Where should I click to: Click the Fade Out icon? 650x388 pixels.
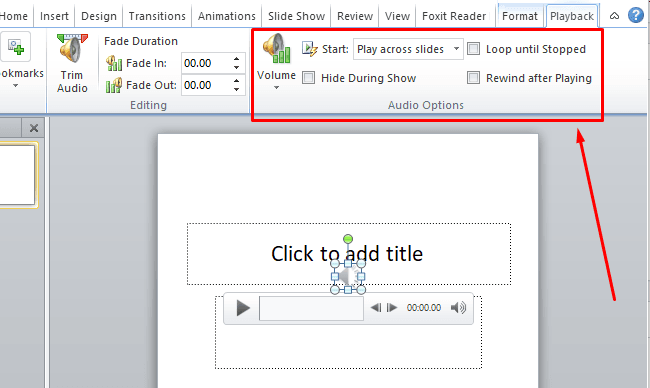coord(114,85)
